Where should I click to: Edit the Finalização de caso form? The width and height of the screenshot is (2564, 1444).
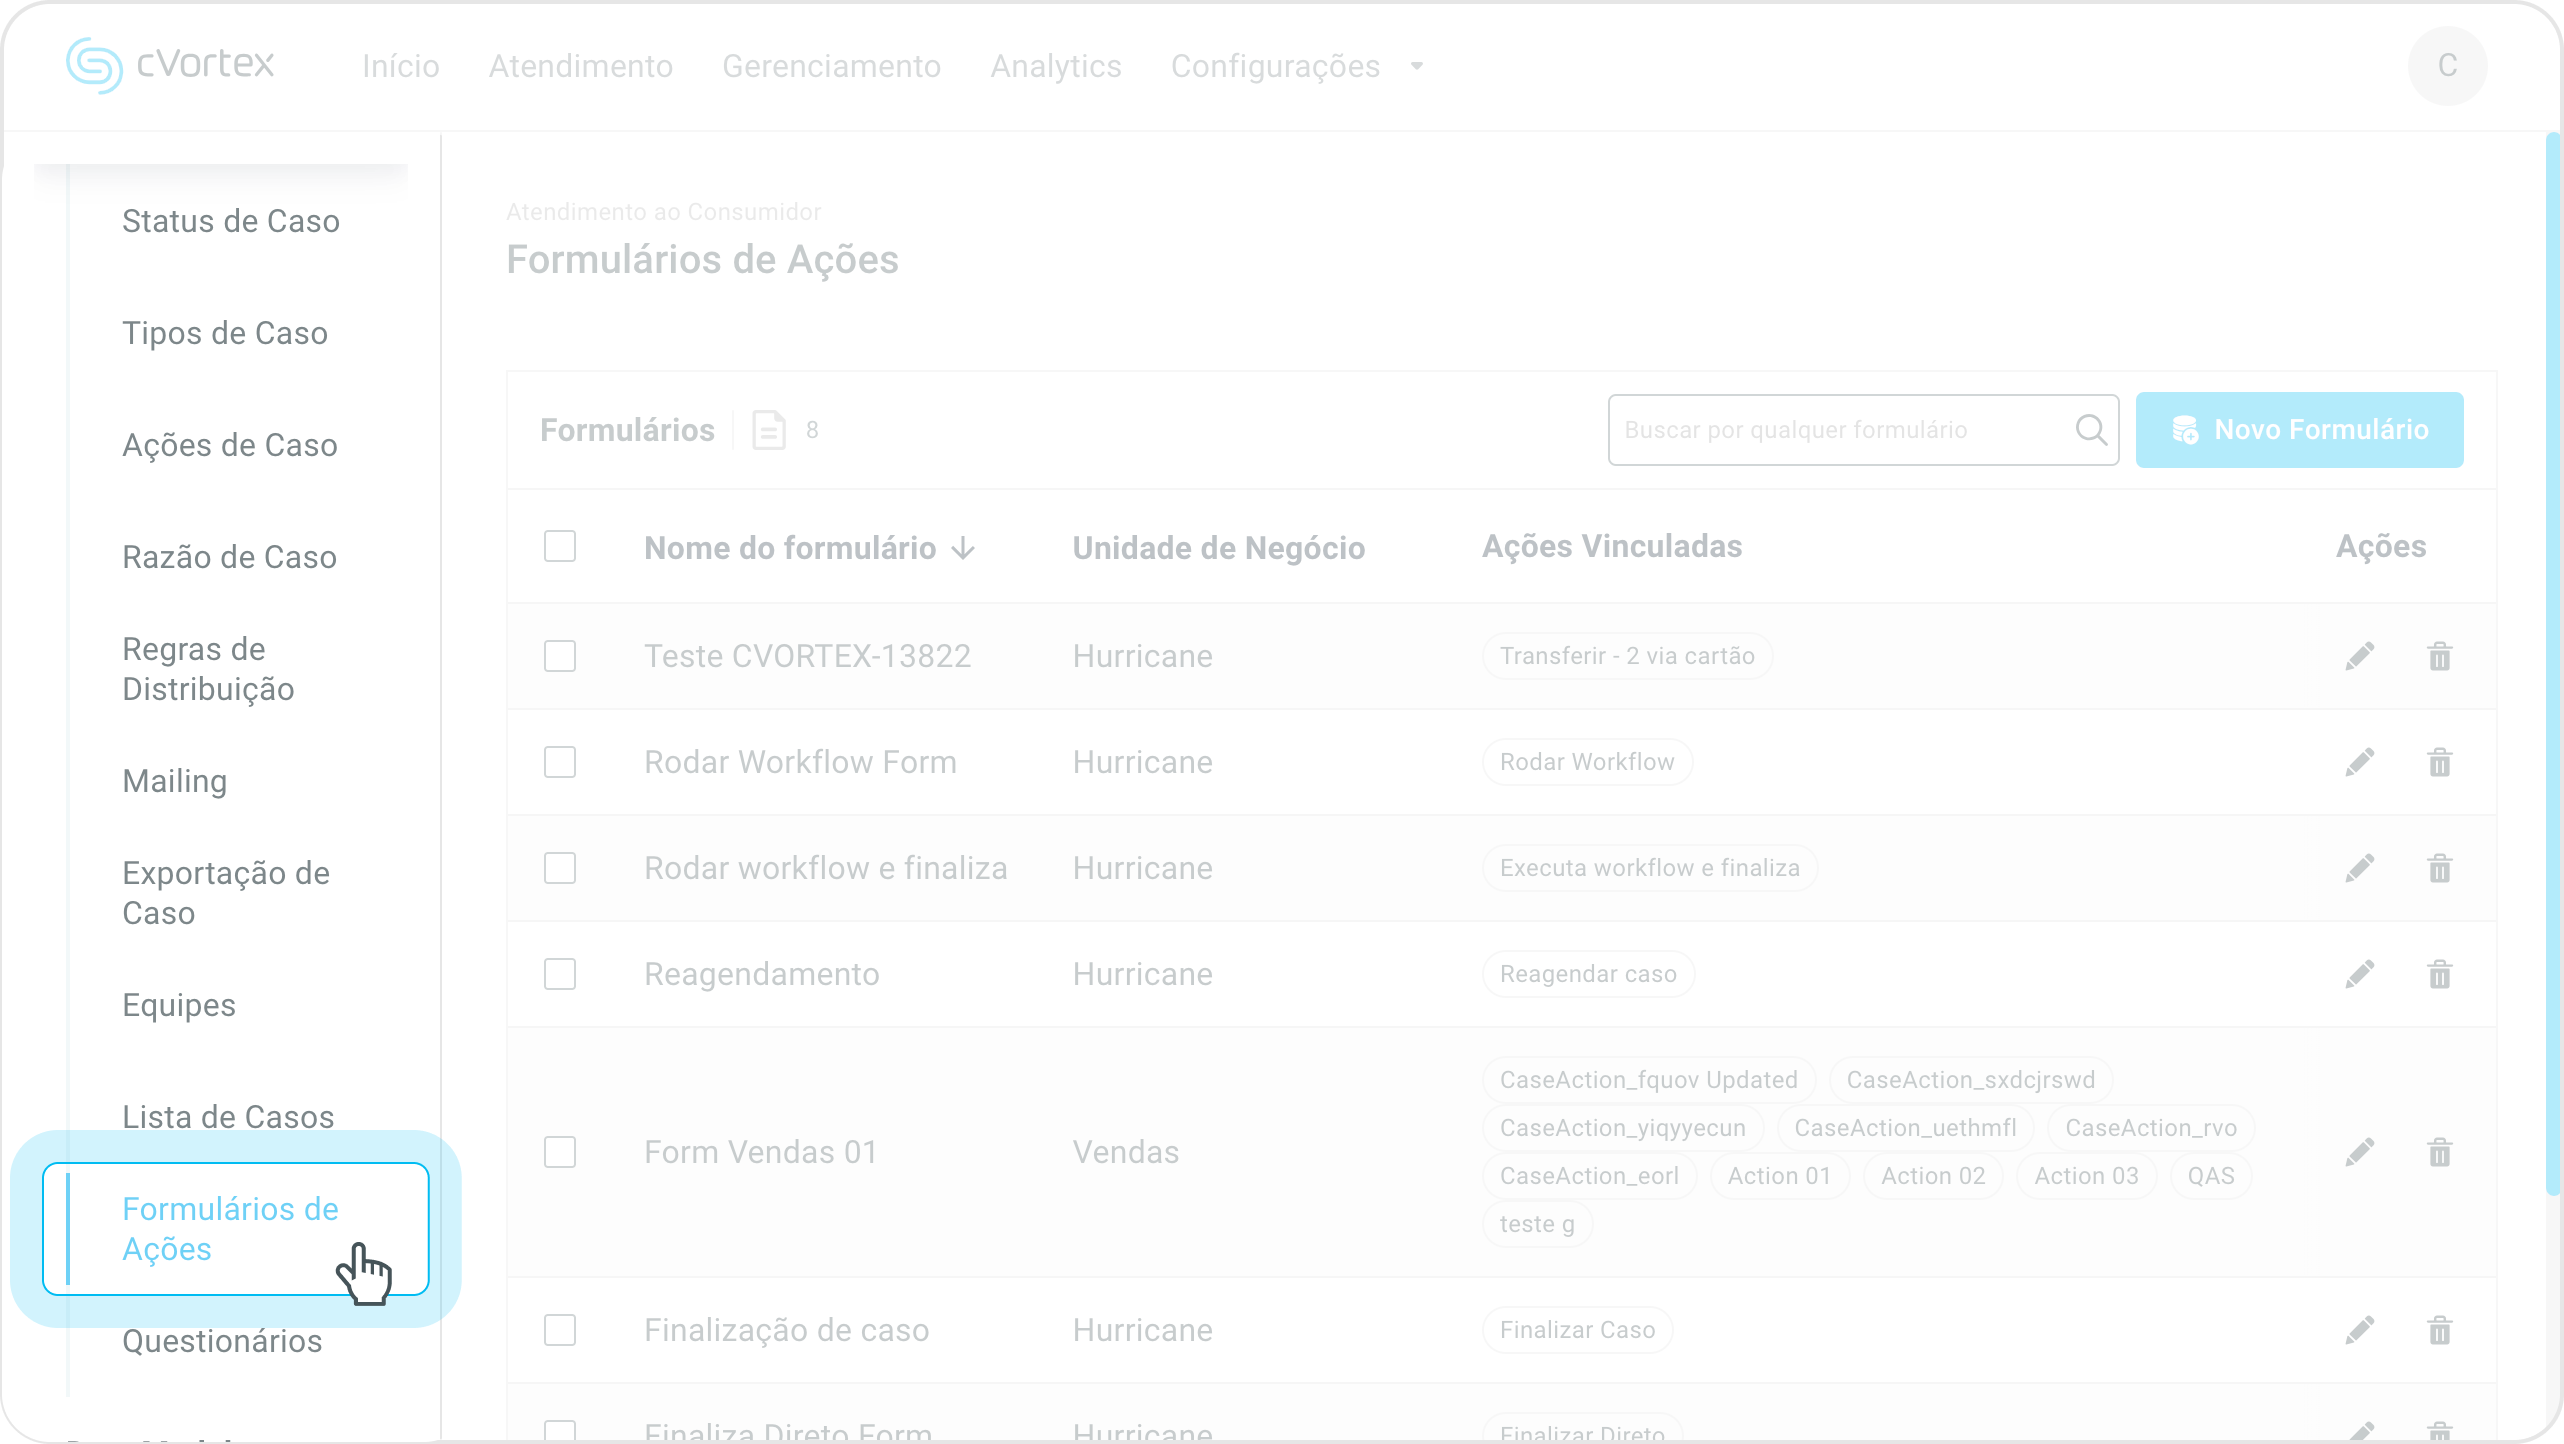(2359, 1331)
